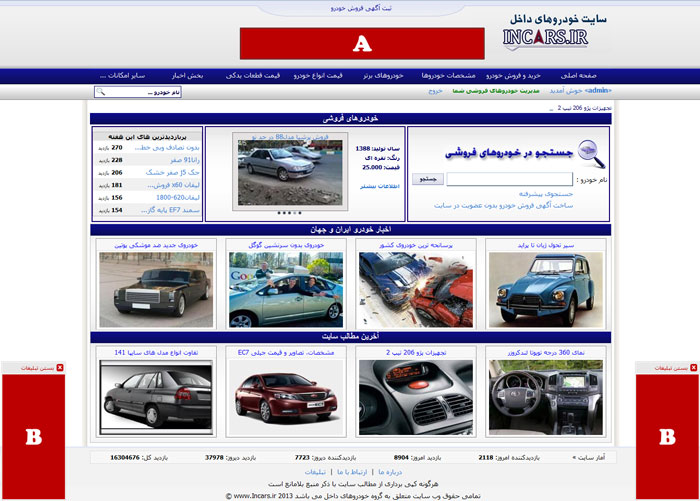The image size is (700, 501).
Task: Open the جک J5 صفر خشک listing
Action: 172,172
